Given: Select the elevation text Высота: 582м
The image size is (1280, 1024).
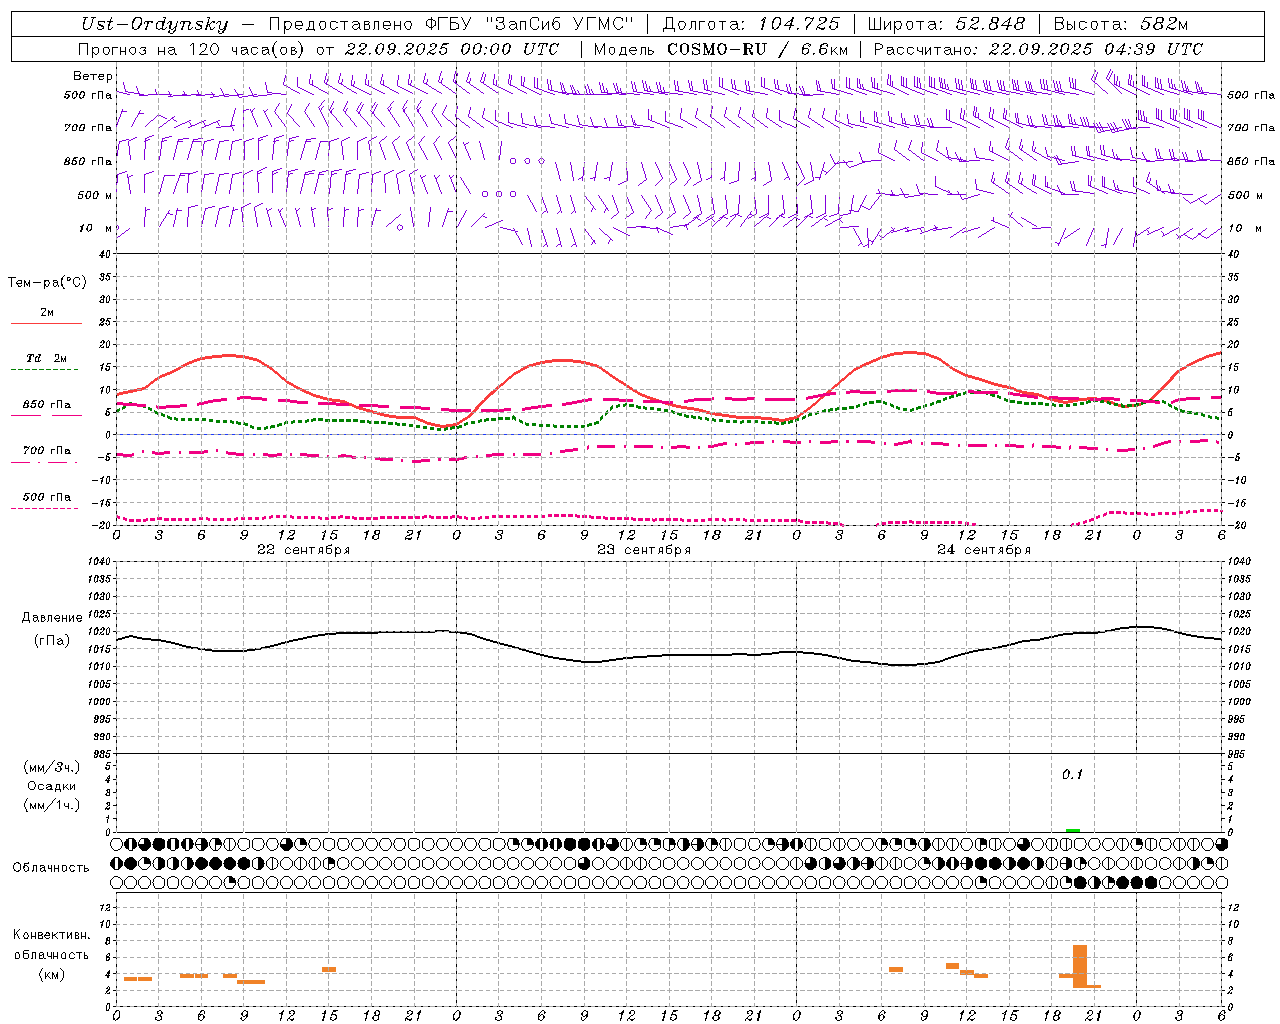Looking at the screenshot, I should click(x=1121, y=24).
